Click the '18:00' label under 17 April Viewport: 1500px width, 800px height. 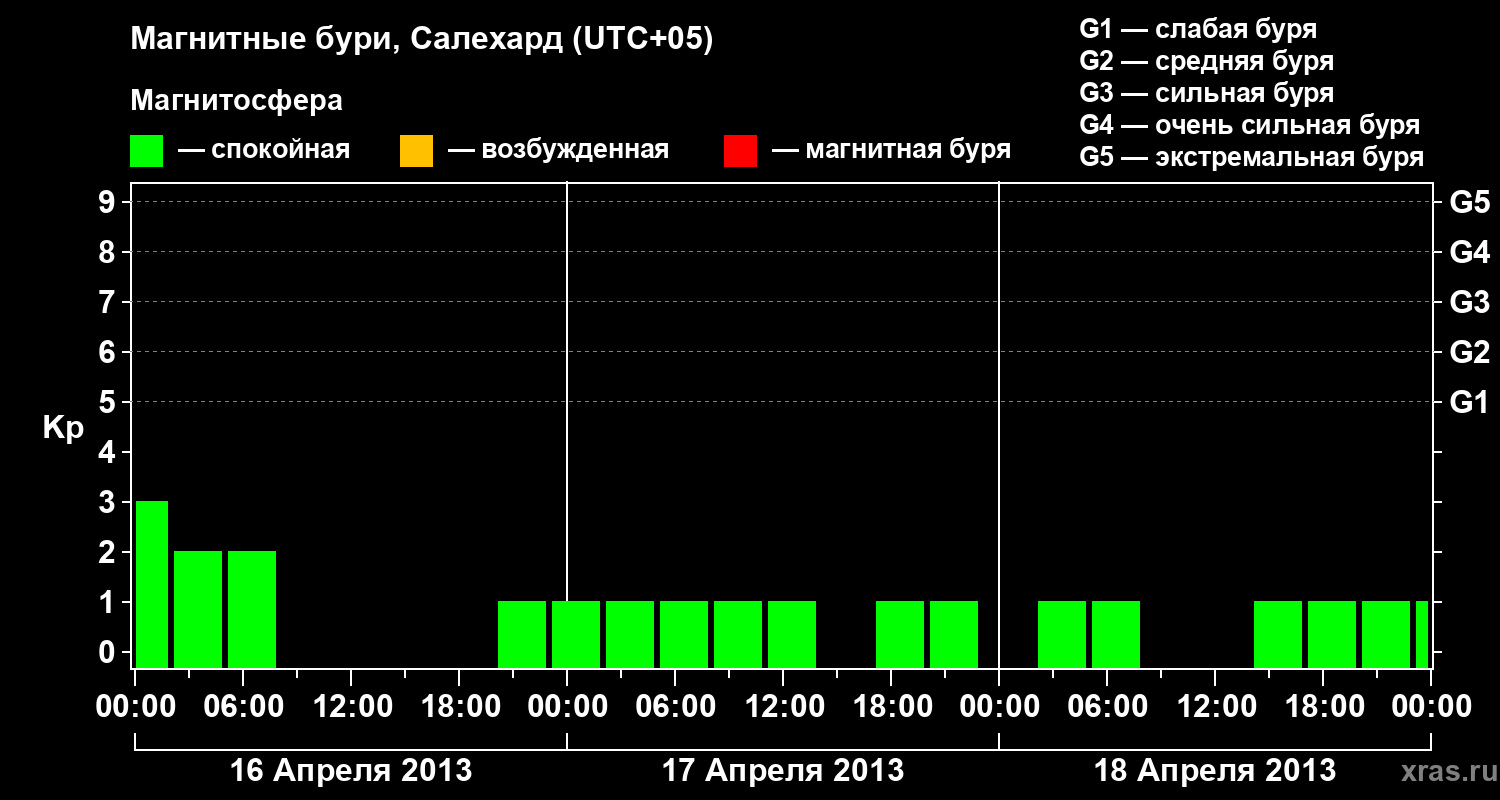[892, 706]
